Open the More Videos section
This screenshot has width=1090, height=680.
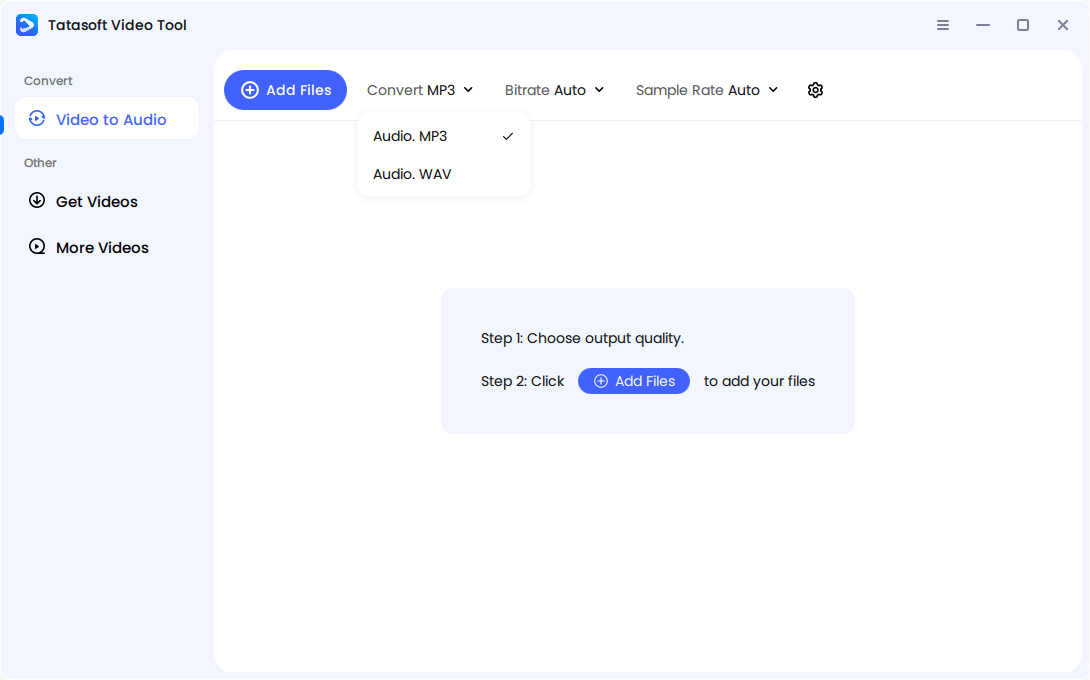[x=102, y=247]
